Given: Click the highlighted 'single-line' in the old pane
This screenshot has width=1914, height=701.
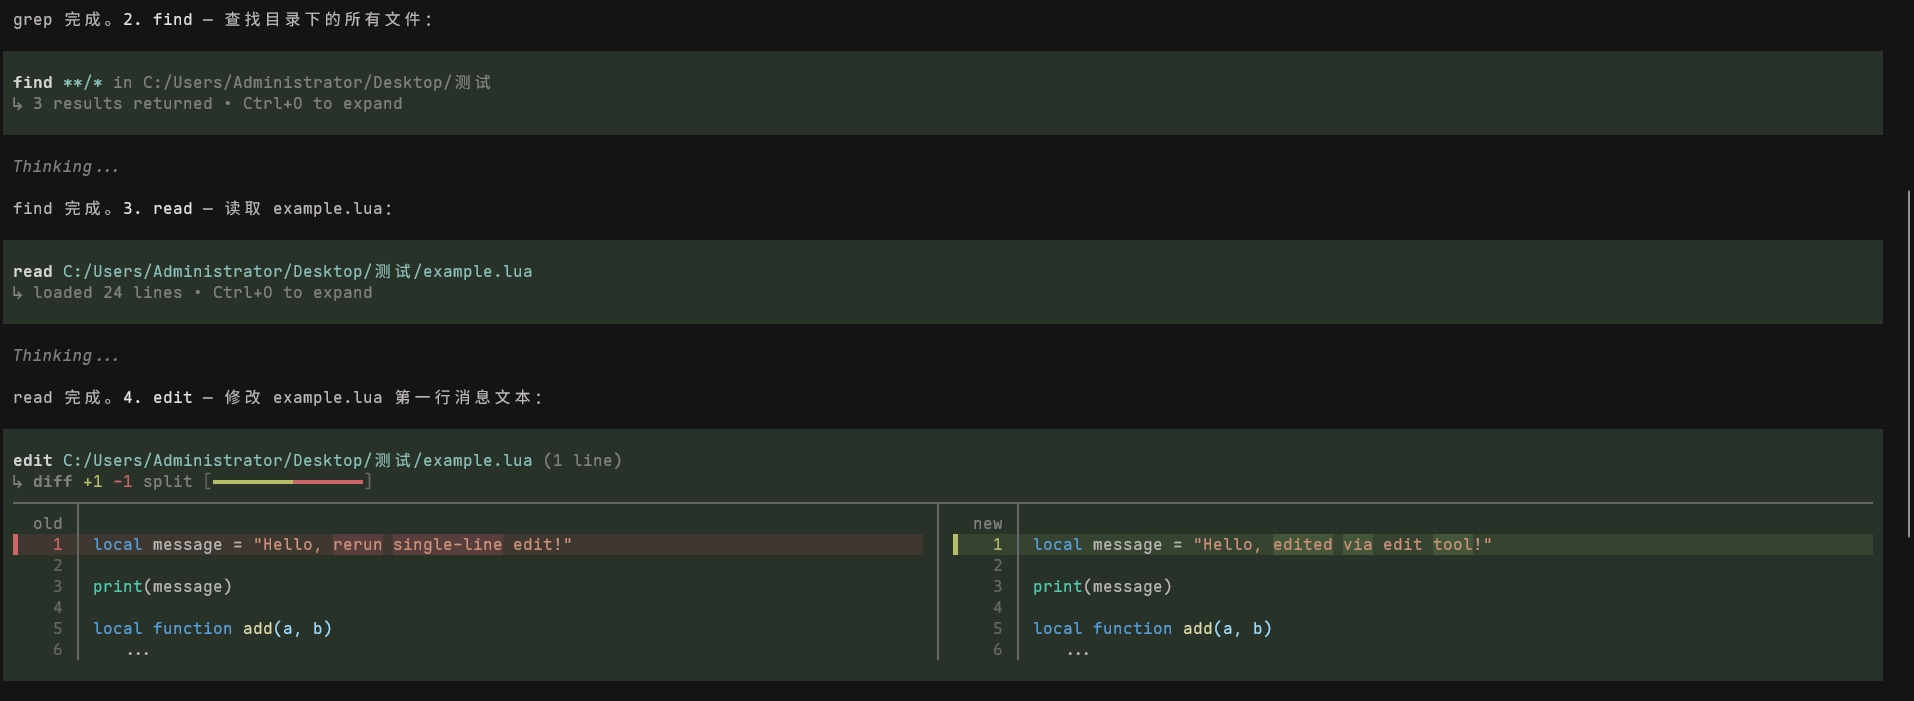Looking at the screenshot, I should (x=448, y=545).
